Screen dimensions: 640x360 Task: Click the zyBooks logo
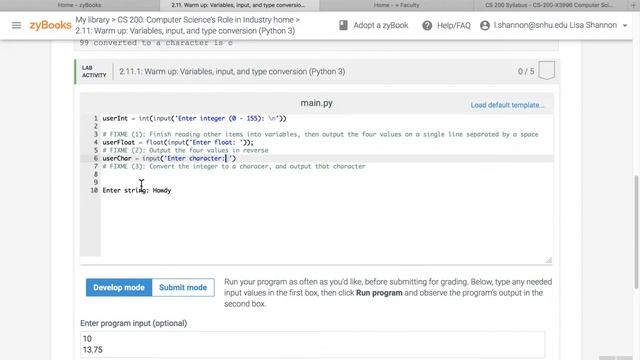tap(50, 25)
